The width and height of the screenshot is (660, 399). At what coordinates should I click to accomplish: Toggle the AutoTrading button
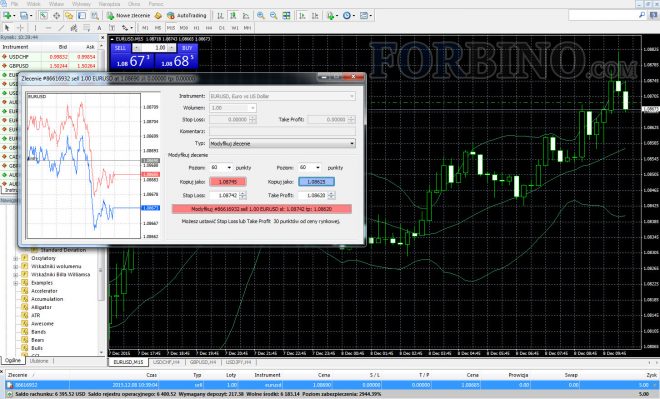pos(187,16)
